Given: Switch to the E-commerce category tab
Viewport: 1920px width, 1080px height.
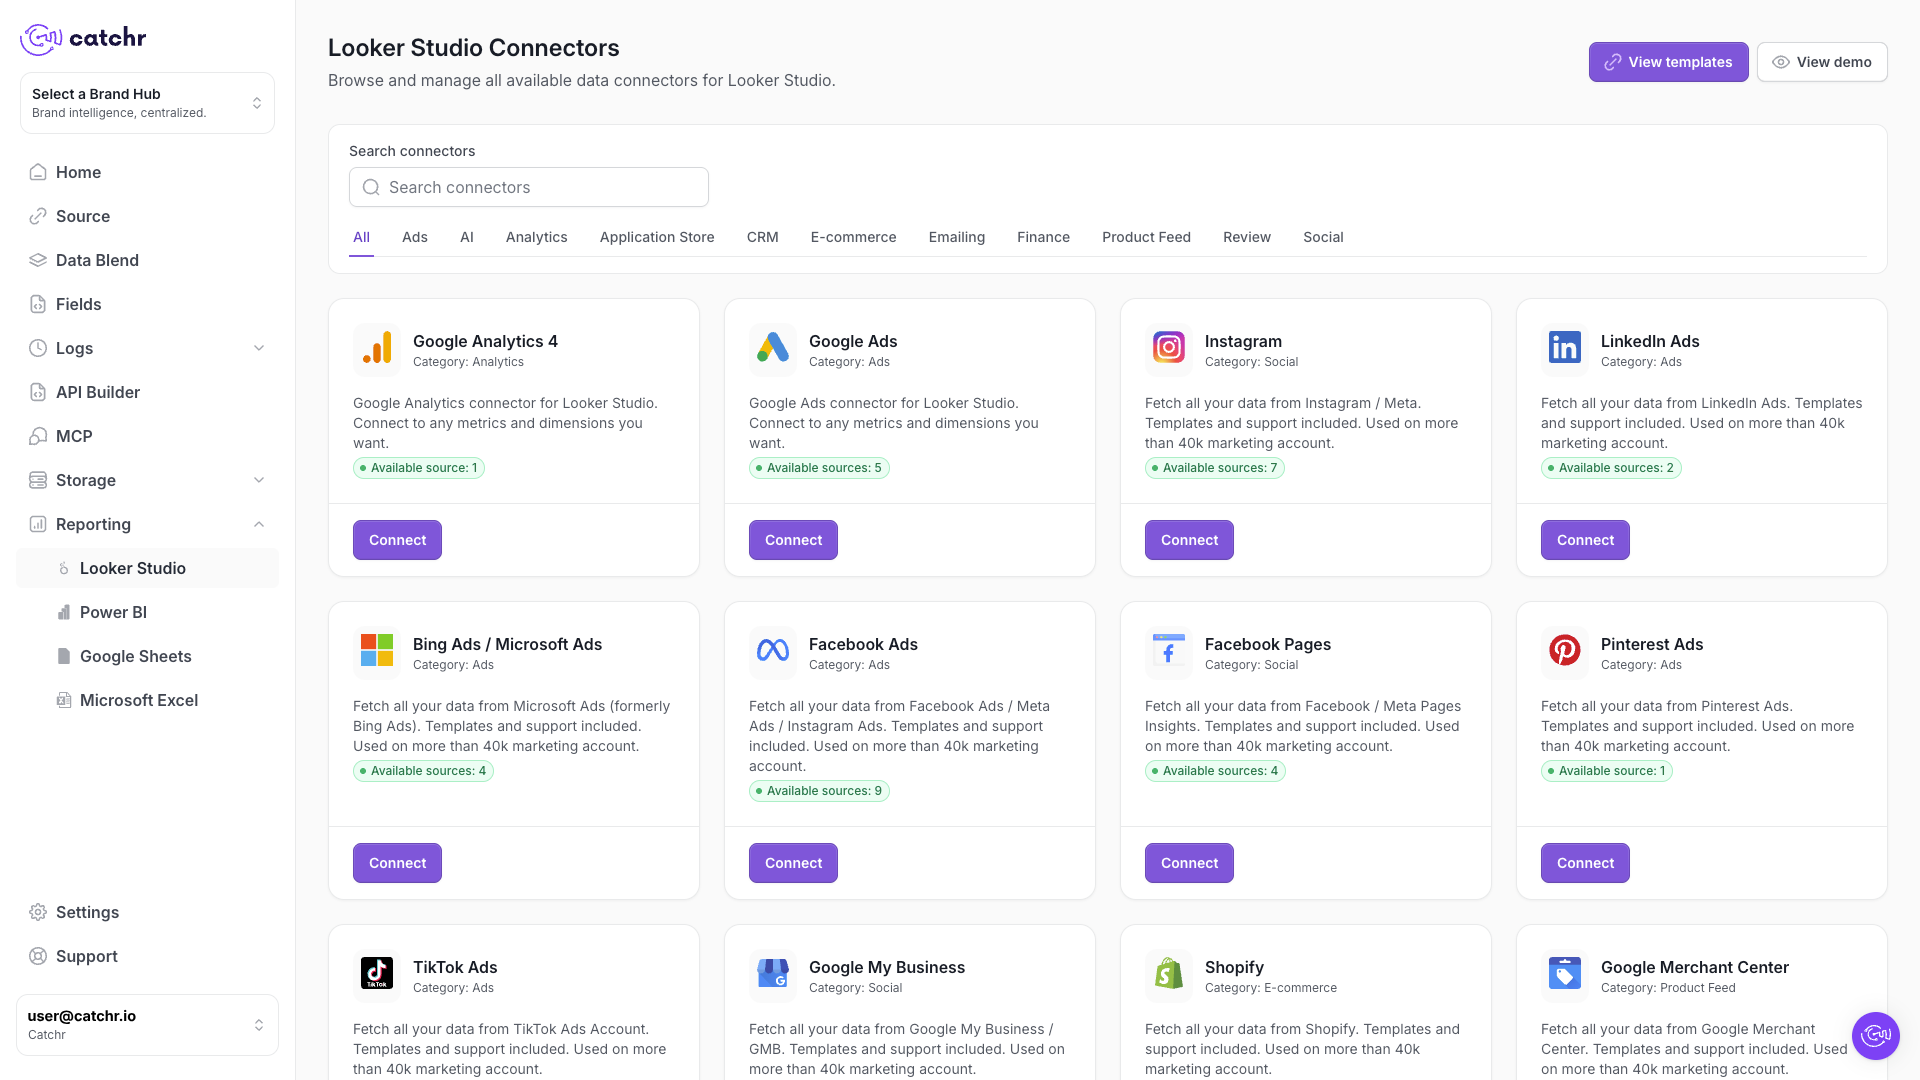Looking at the screenshot, I should (x=854, y=238).
